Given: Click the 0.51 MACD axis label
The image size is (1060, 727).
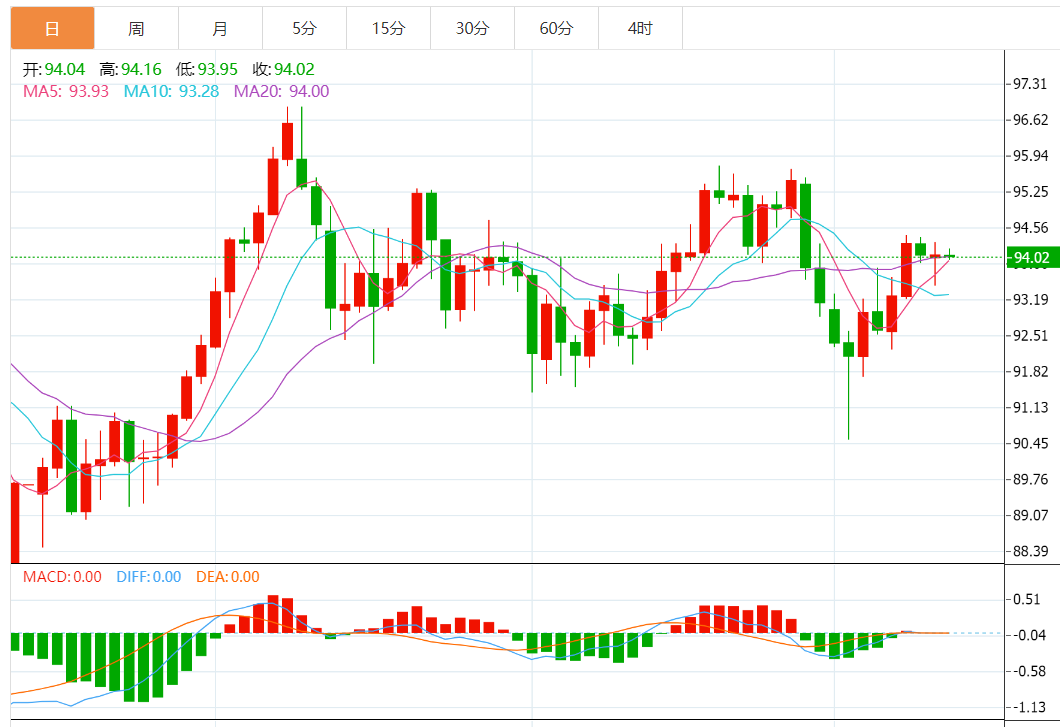Looking at the screenshot, I should [1026, 599].
